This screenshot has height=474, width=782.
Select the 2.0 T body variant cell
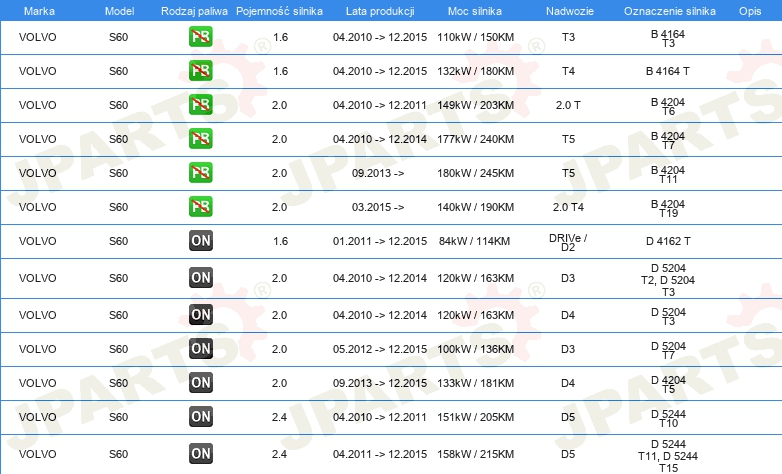tap(568, 105)
